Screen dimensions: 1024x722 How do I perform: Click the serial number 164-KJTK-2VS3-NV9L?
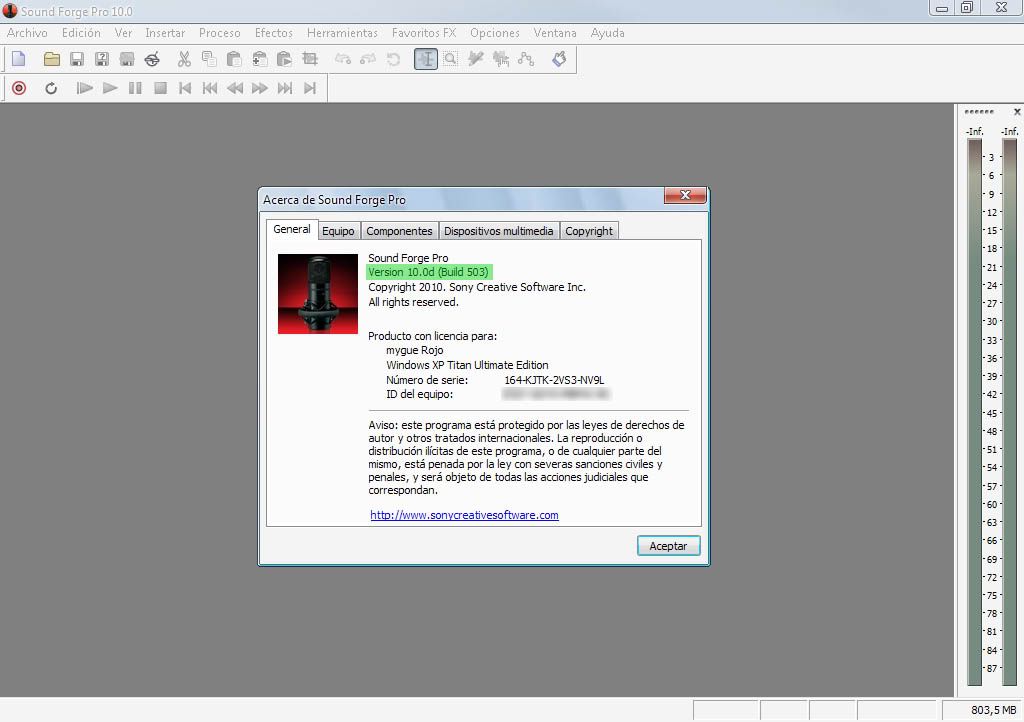(x=554, y=380)
